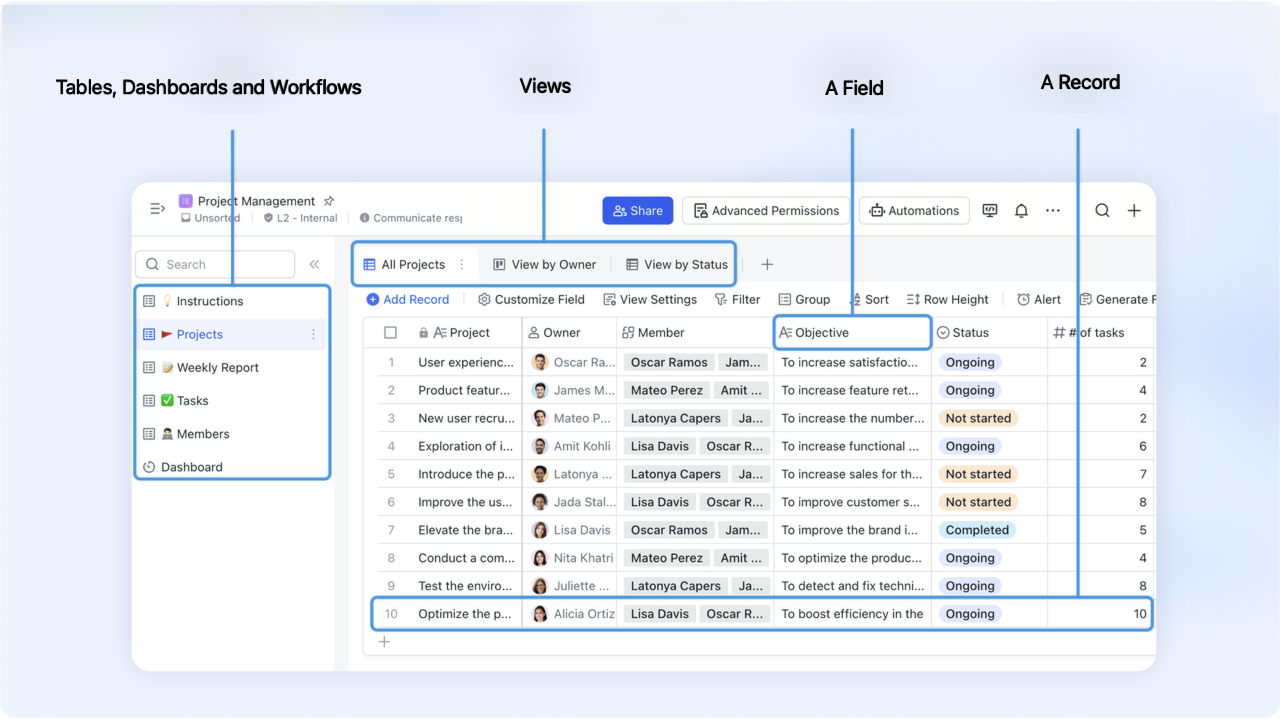This screenshot has width=1280, height=719.
Task: Toggle the sidebar menu icon top left
Action: 157,209
